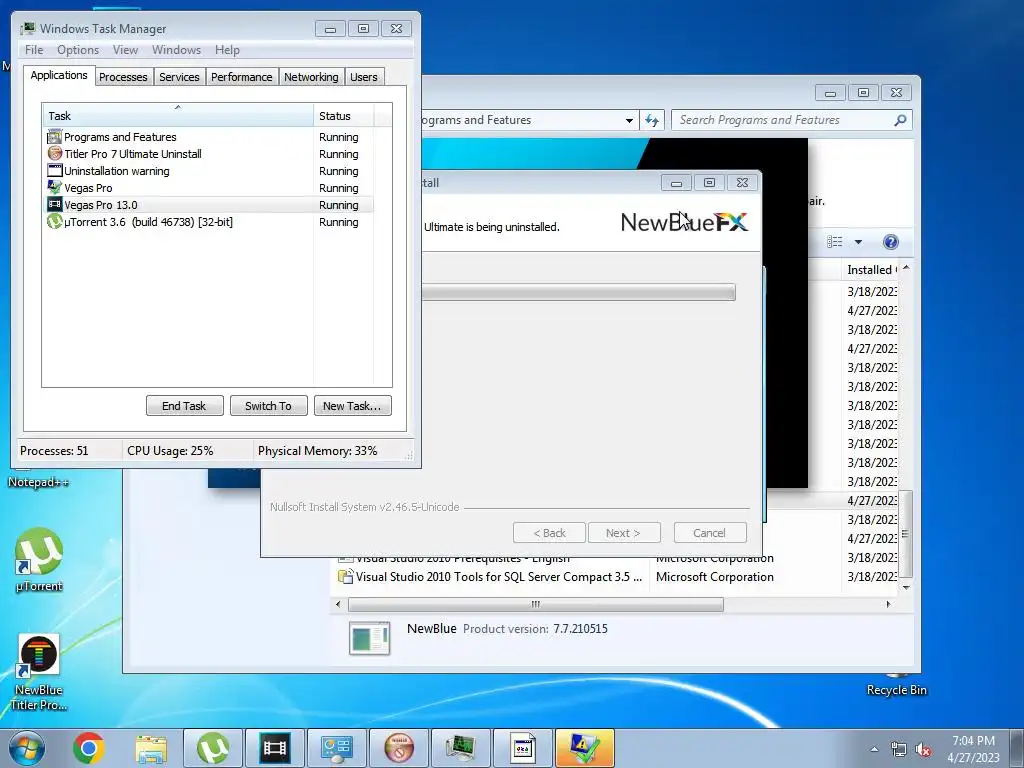This screenshot has height=768, width=1024.
Task: Click the End Task button
Action: [184, 406]
